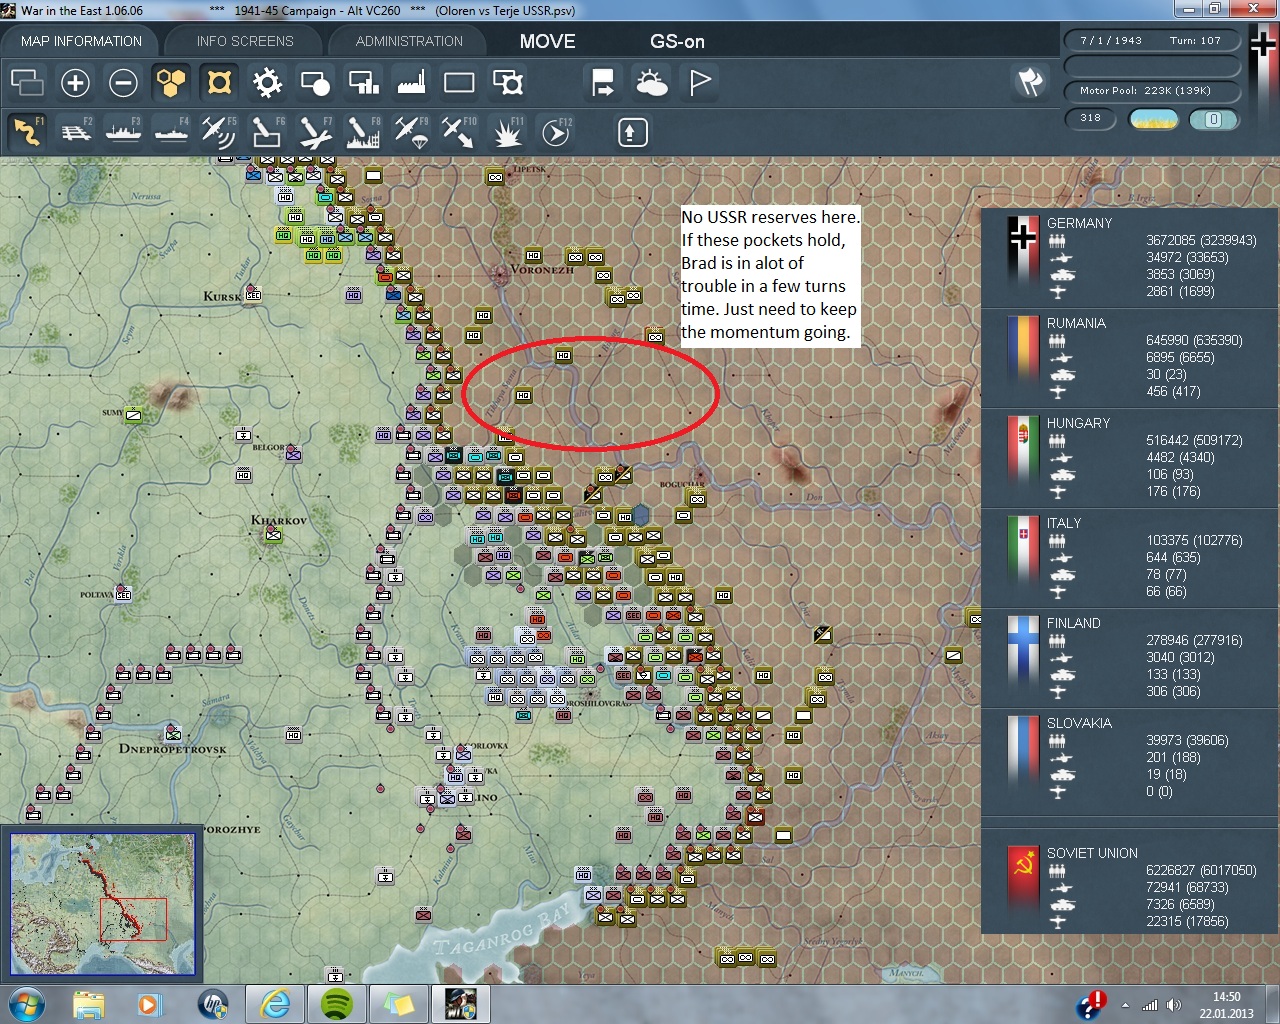
Task: Click the double flags icon
Action: [x=1031, y=82]
